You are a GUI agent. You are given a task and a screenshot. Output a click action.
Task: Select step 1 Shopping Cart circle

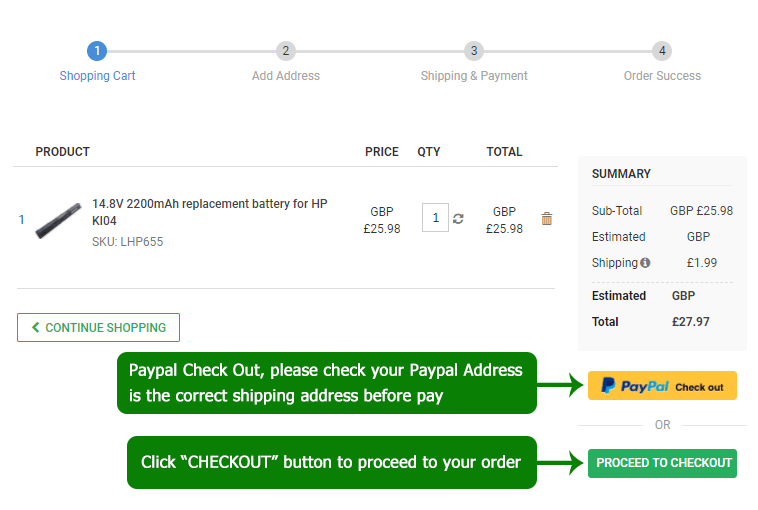pos(97,51)
